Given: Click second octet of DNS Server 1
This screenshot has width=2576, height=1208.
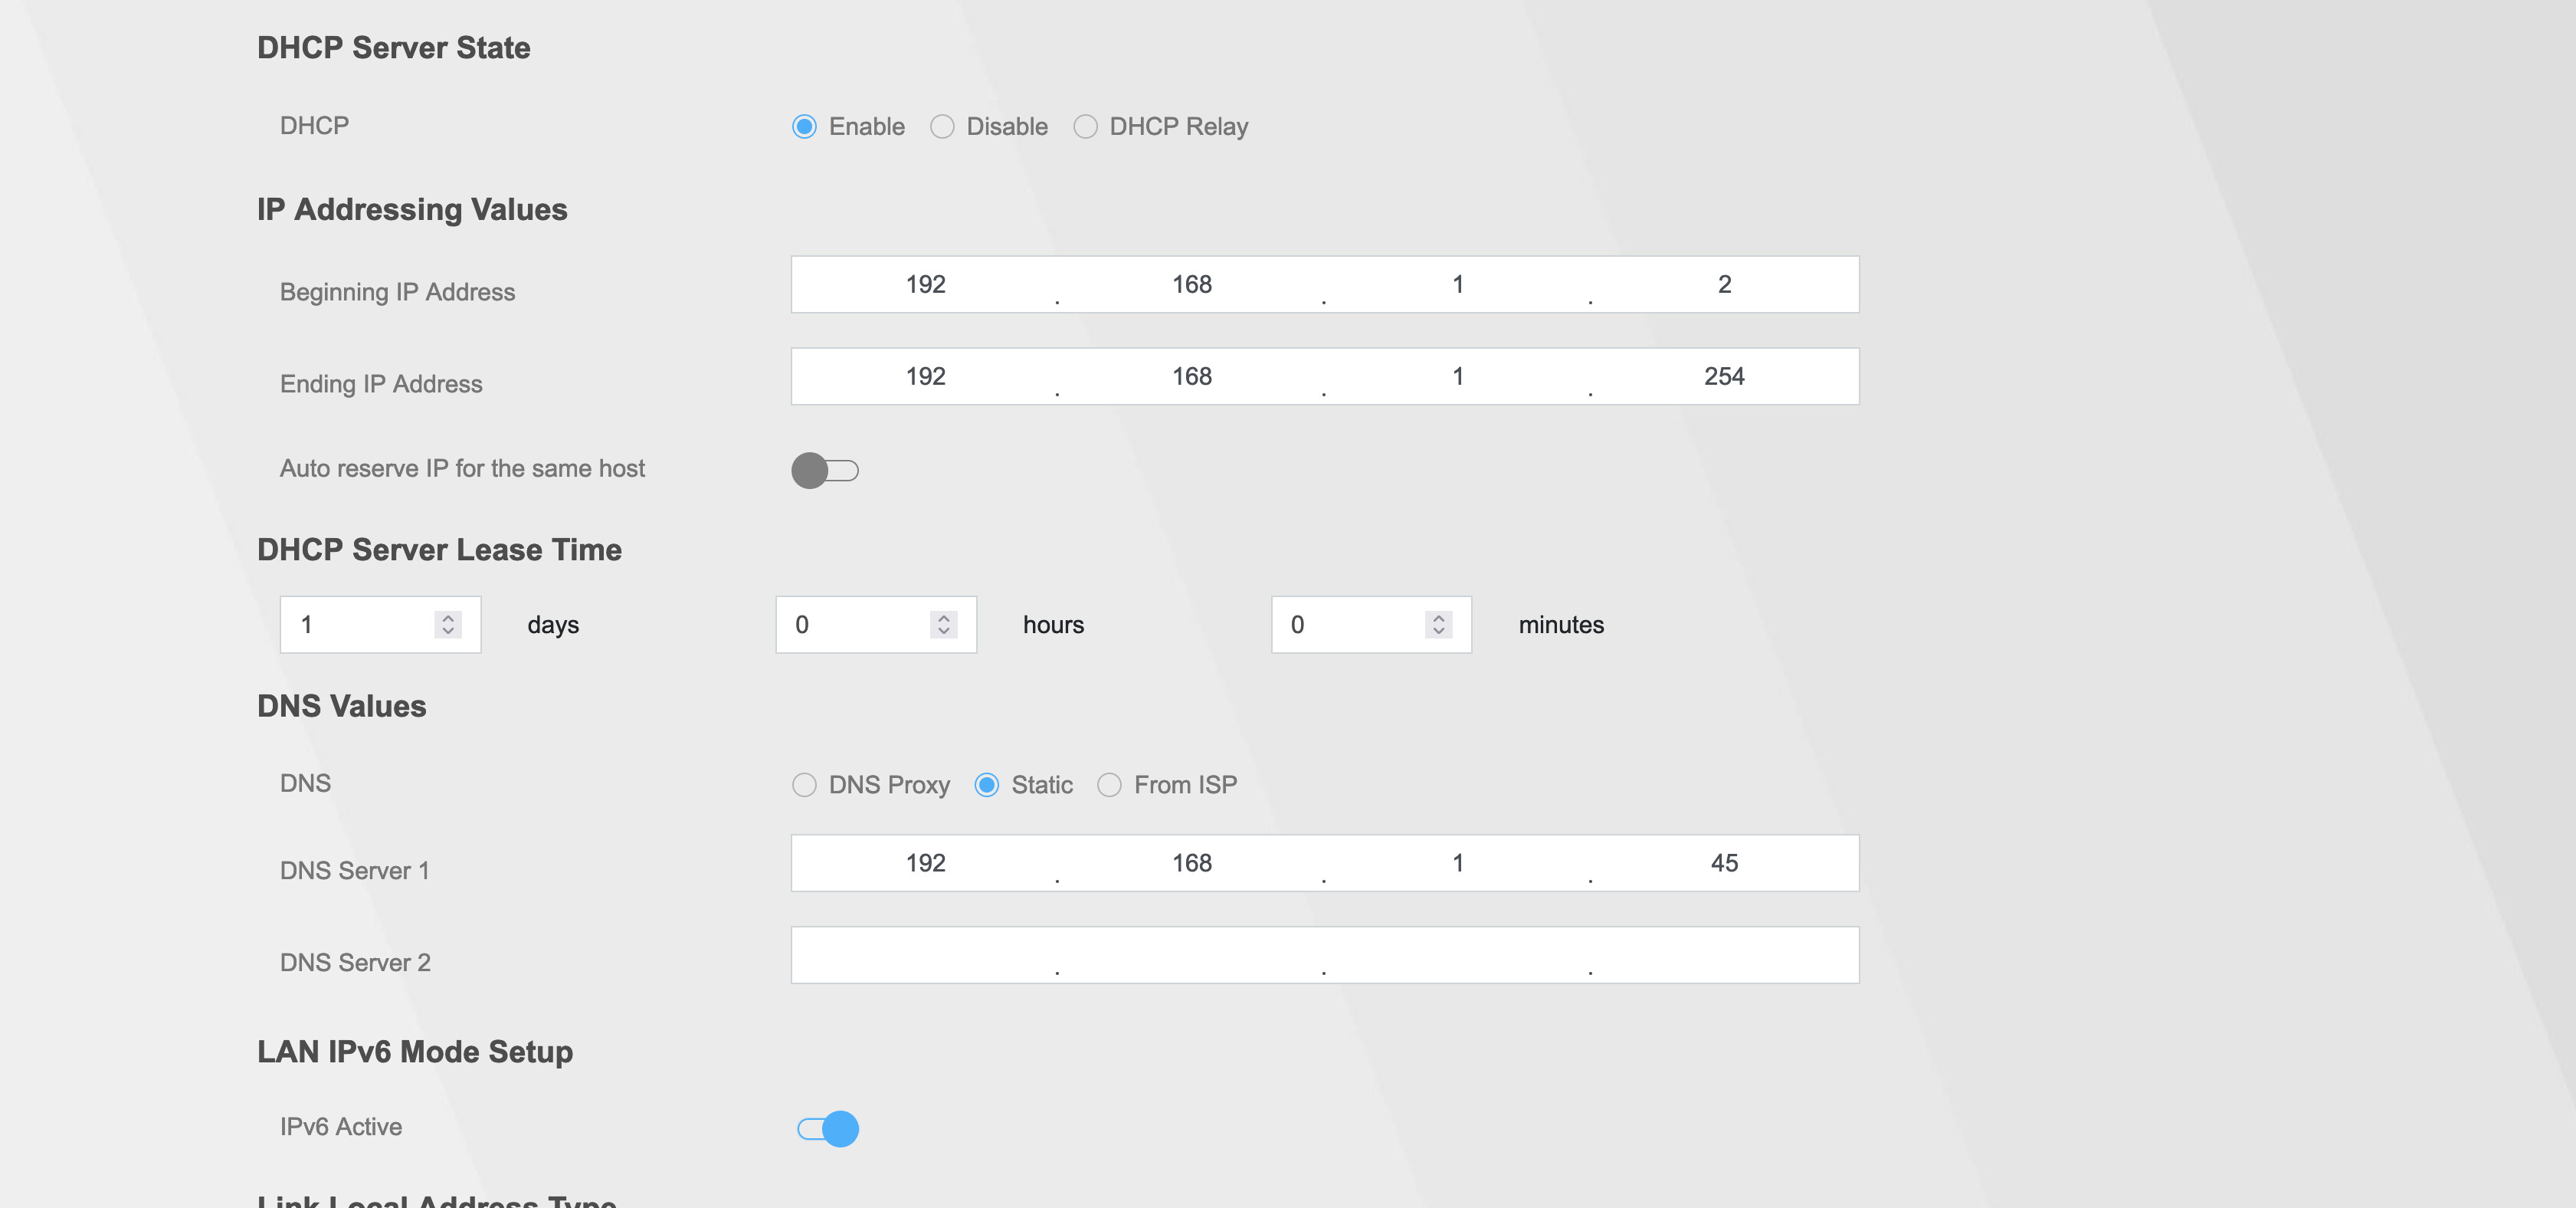Looking at the screenshot, I should 1191,863.
